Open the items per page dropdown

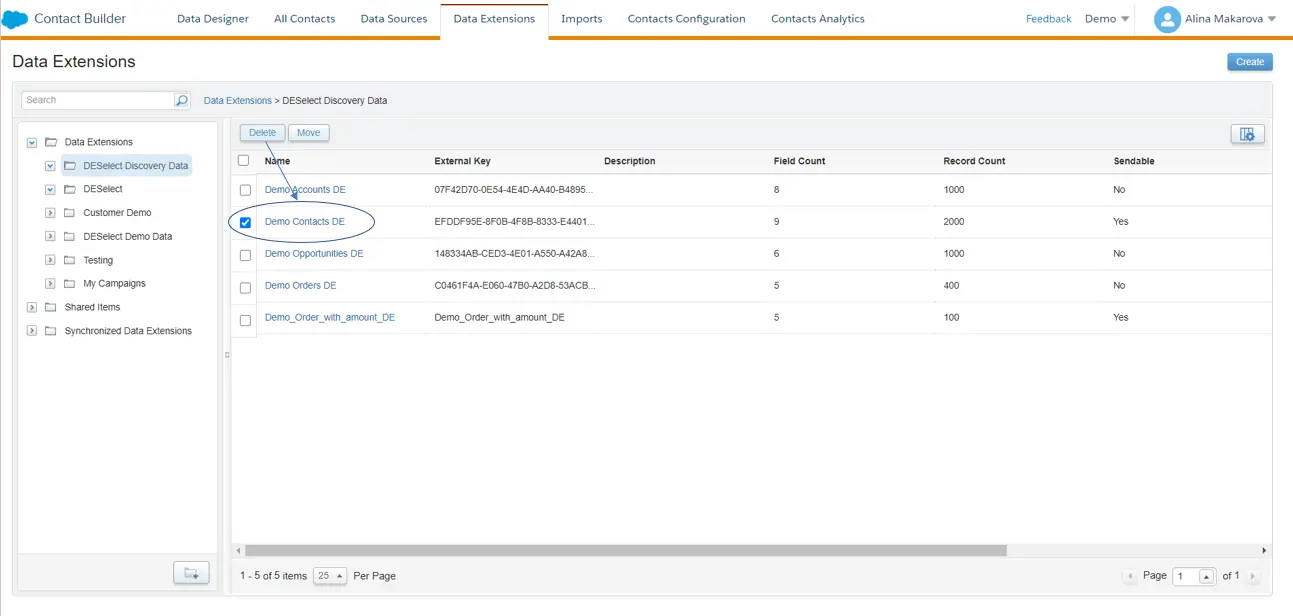coord(330,576)
